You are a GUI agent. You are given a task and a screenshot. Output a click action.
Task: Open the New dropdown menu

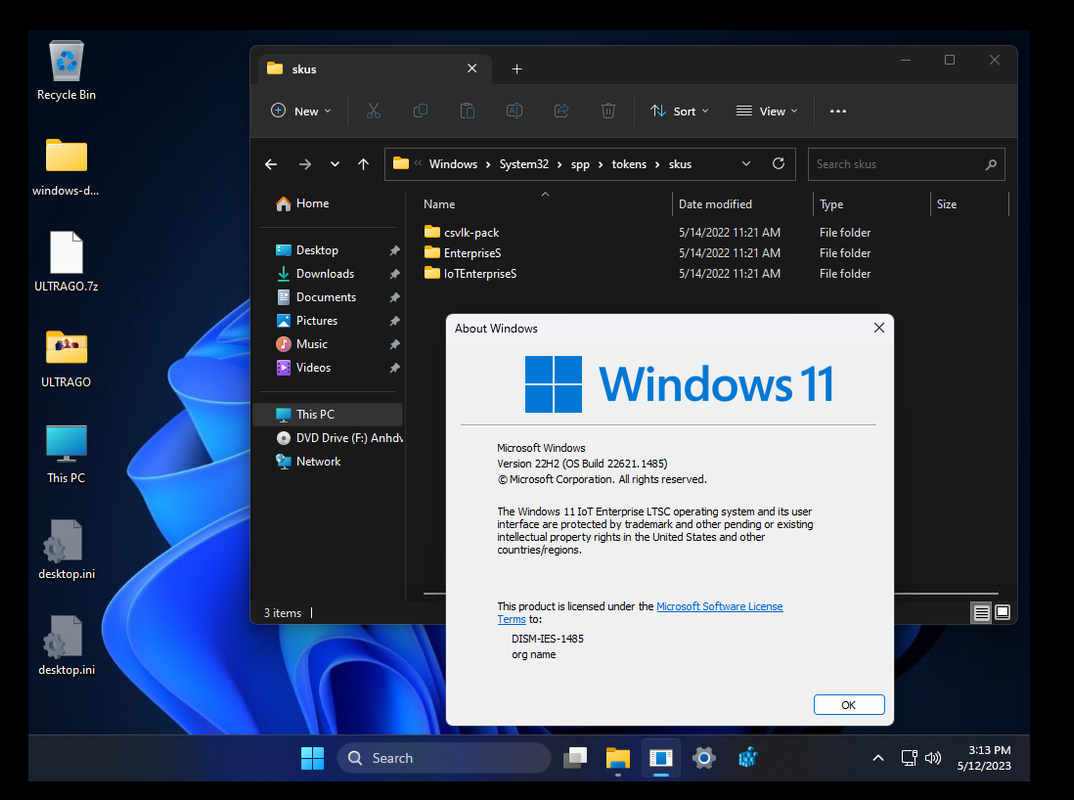click(301, 111)
